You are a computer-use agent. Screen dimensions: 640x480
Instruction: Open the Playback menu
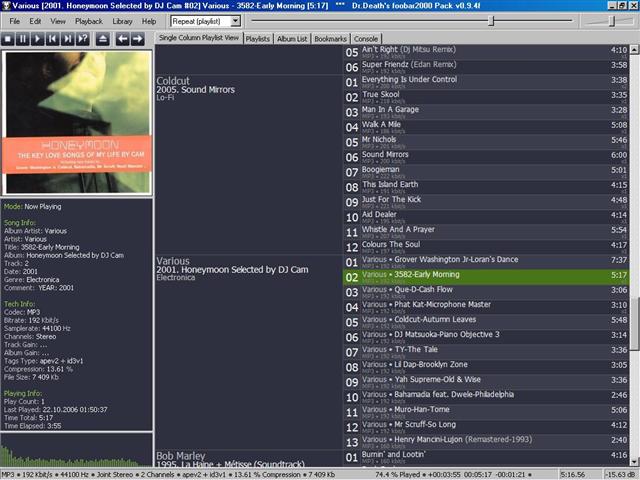coord(89,21)
